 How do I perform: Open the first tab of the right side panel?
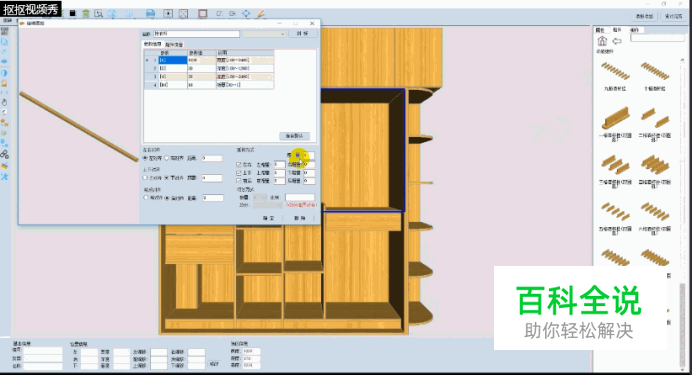point(600,30)
